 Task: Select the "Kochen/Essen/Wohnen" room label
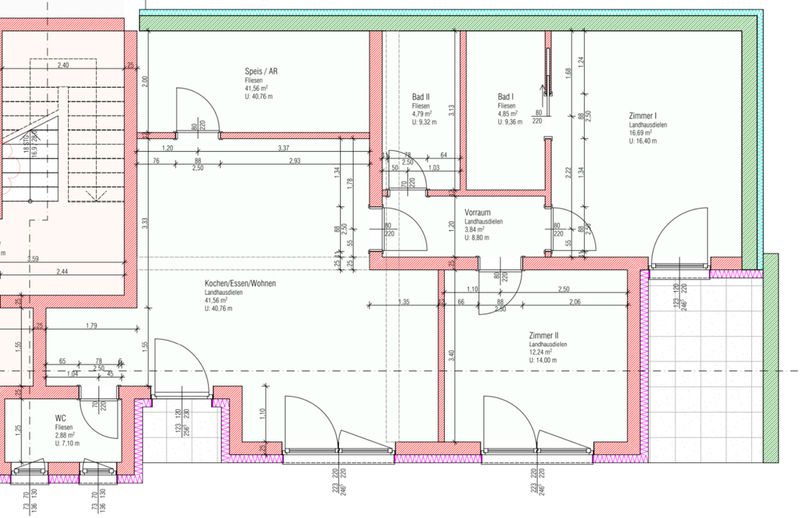[x=239, y=284]
